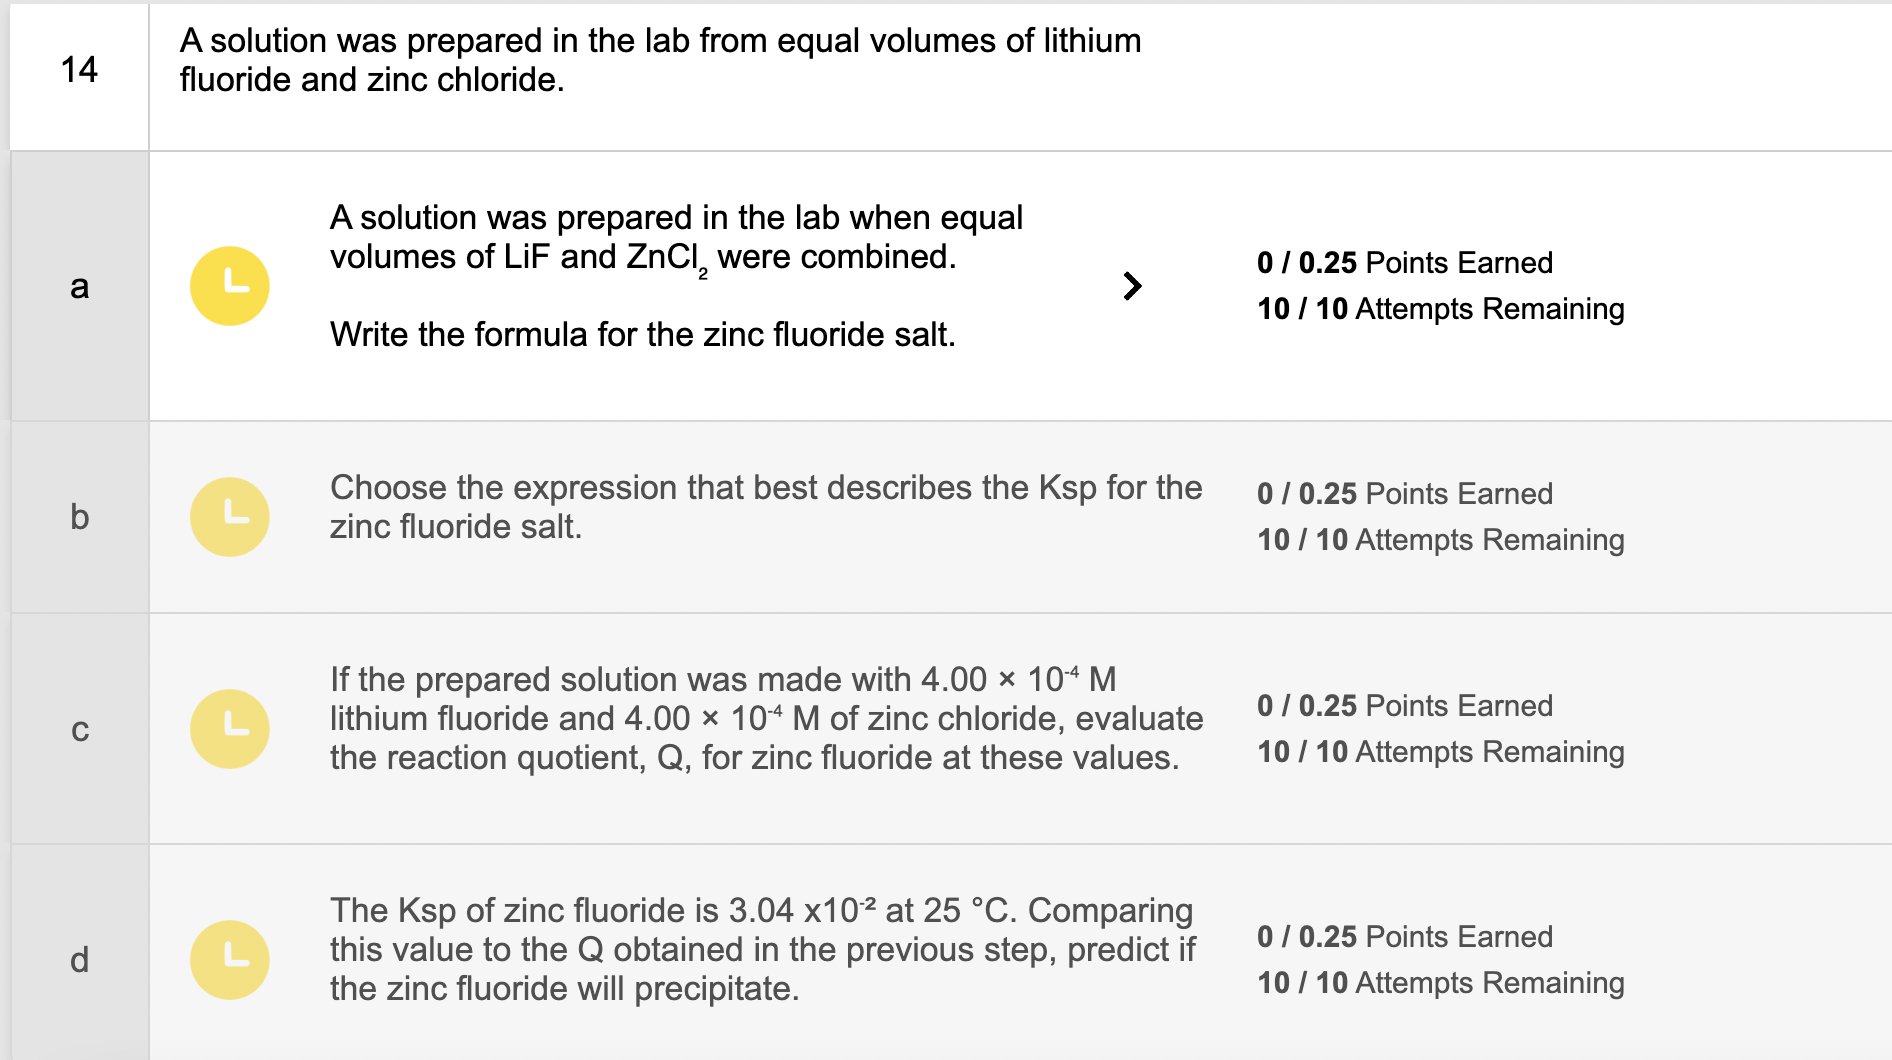Click the Attempts Remaining text for part c
The width and height of the screenshot is (1892, 1060).
coord(1442,751)
